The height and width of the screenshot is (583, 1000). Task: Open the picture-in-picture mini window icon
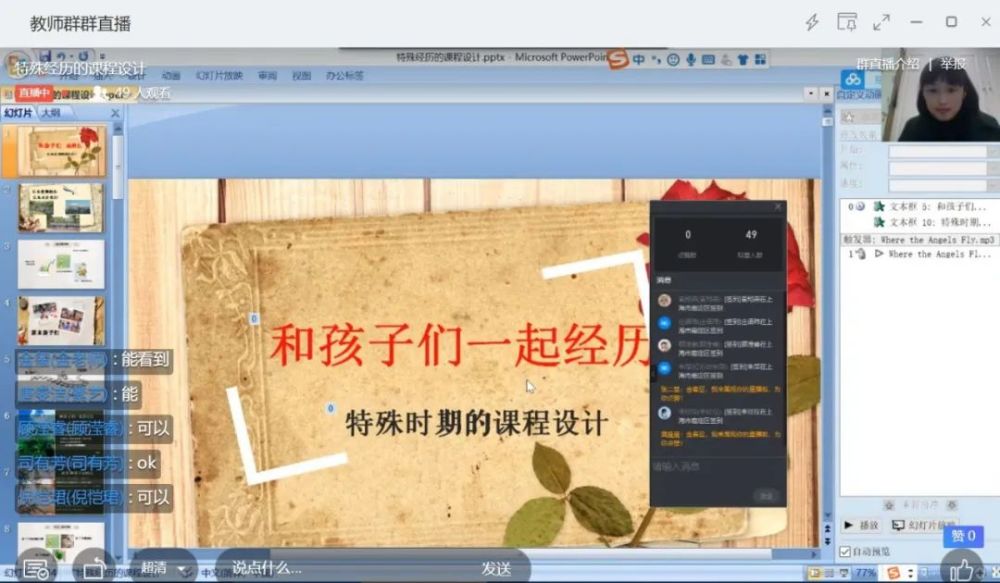point(847,22)
